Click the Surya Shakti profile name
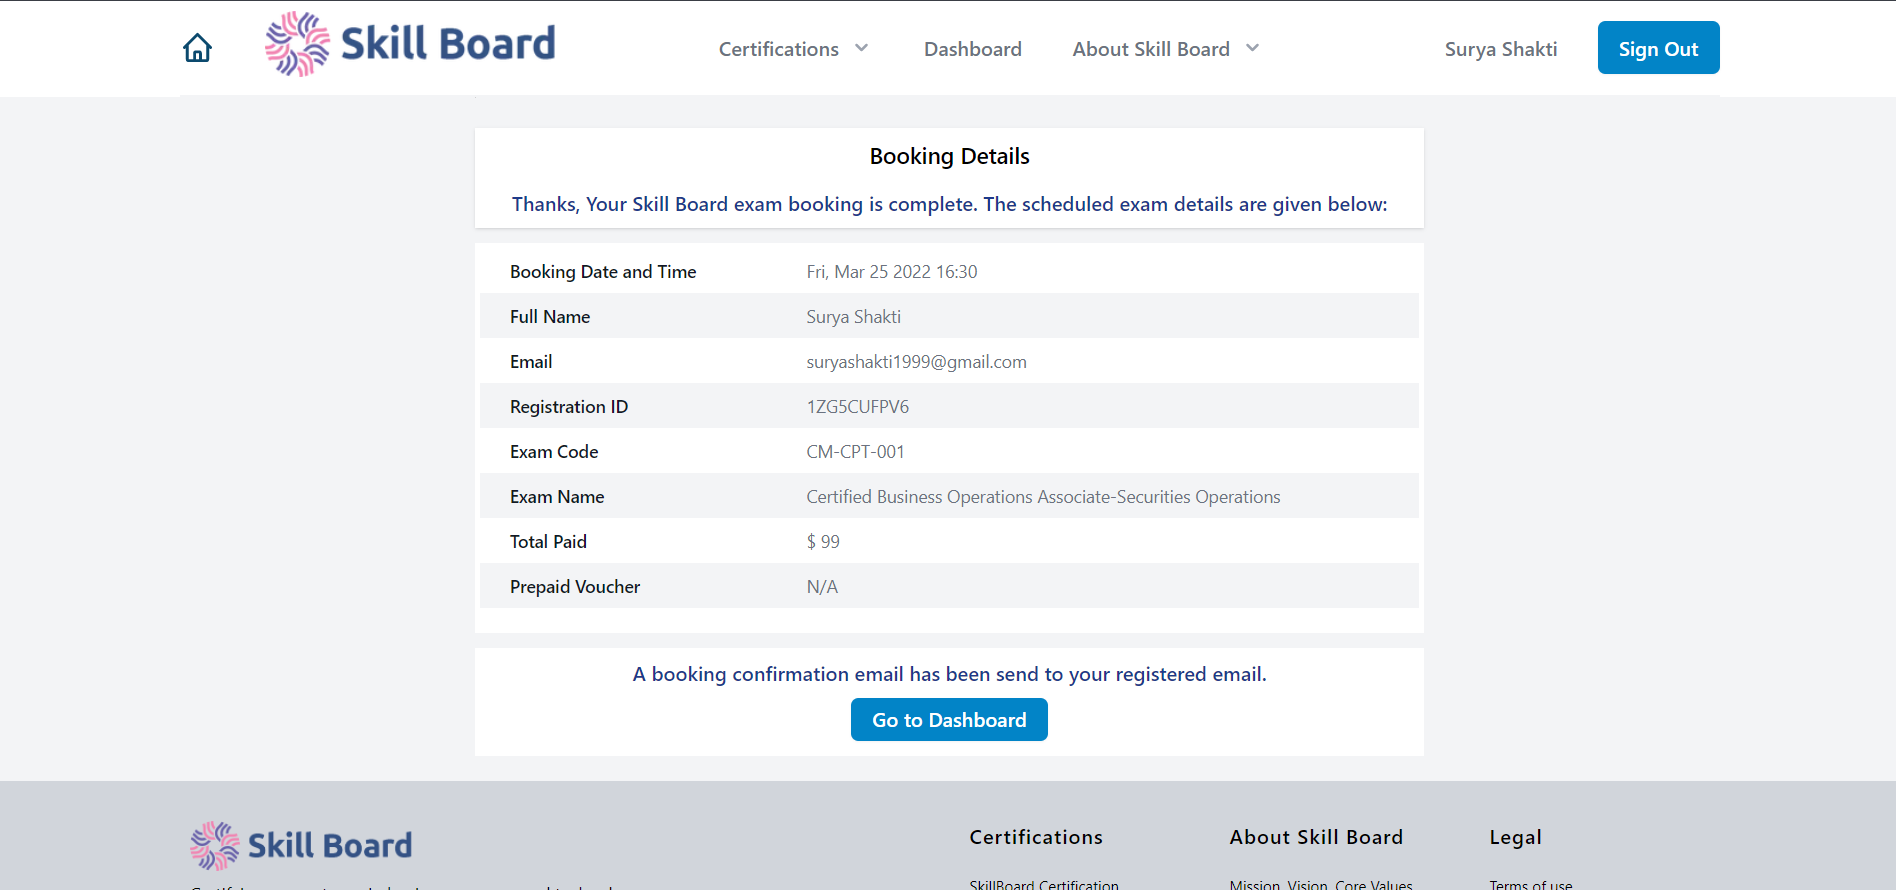 [x=1501, y=49]
